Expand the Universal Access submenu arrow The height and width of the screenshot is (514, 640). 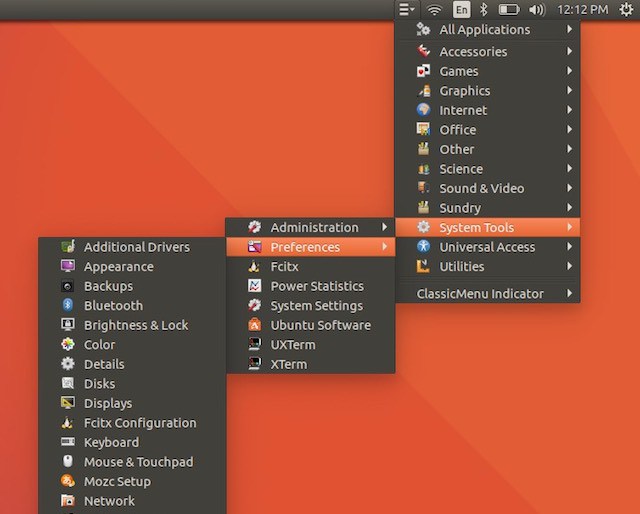569,247
